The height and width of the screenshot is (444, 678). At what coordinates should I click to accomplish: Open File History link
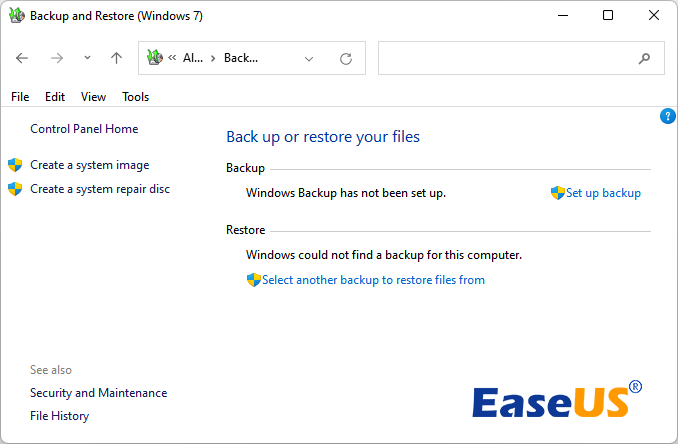pyautogui.click(x=60, y=416)
